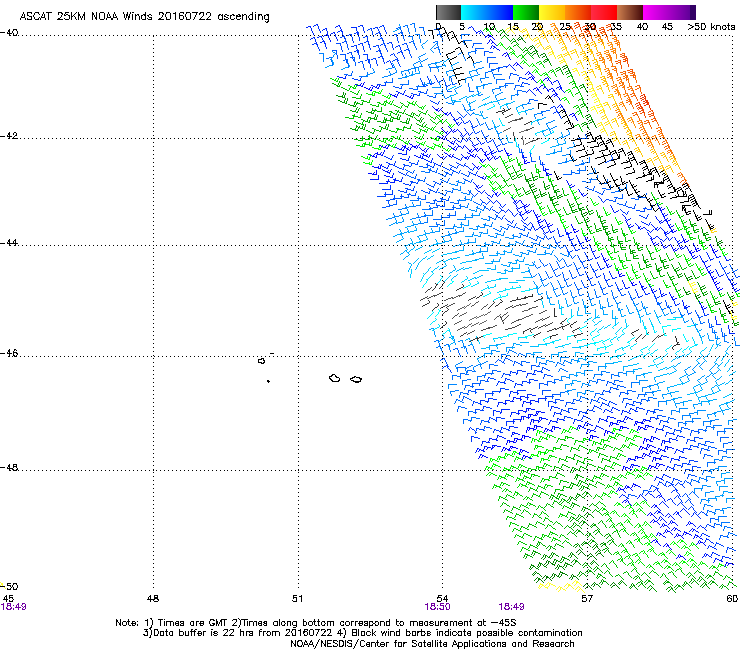
Task: Click the purple '18:50' pass time label
Action: (x=437, y=607)
